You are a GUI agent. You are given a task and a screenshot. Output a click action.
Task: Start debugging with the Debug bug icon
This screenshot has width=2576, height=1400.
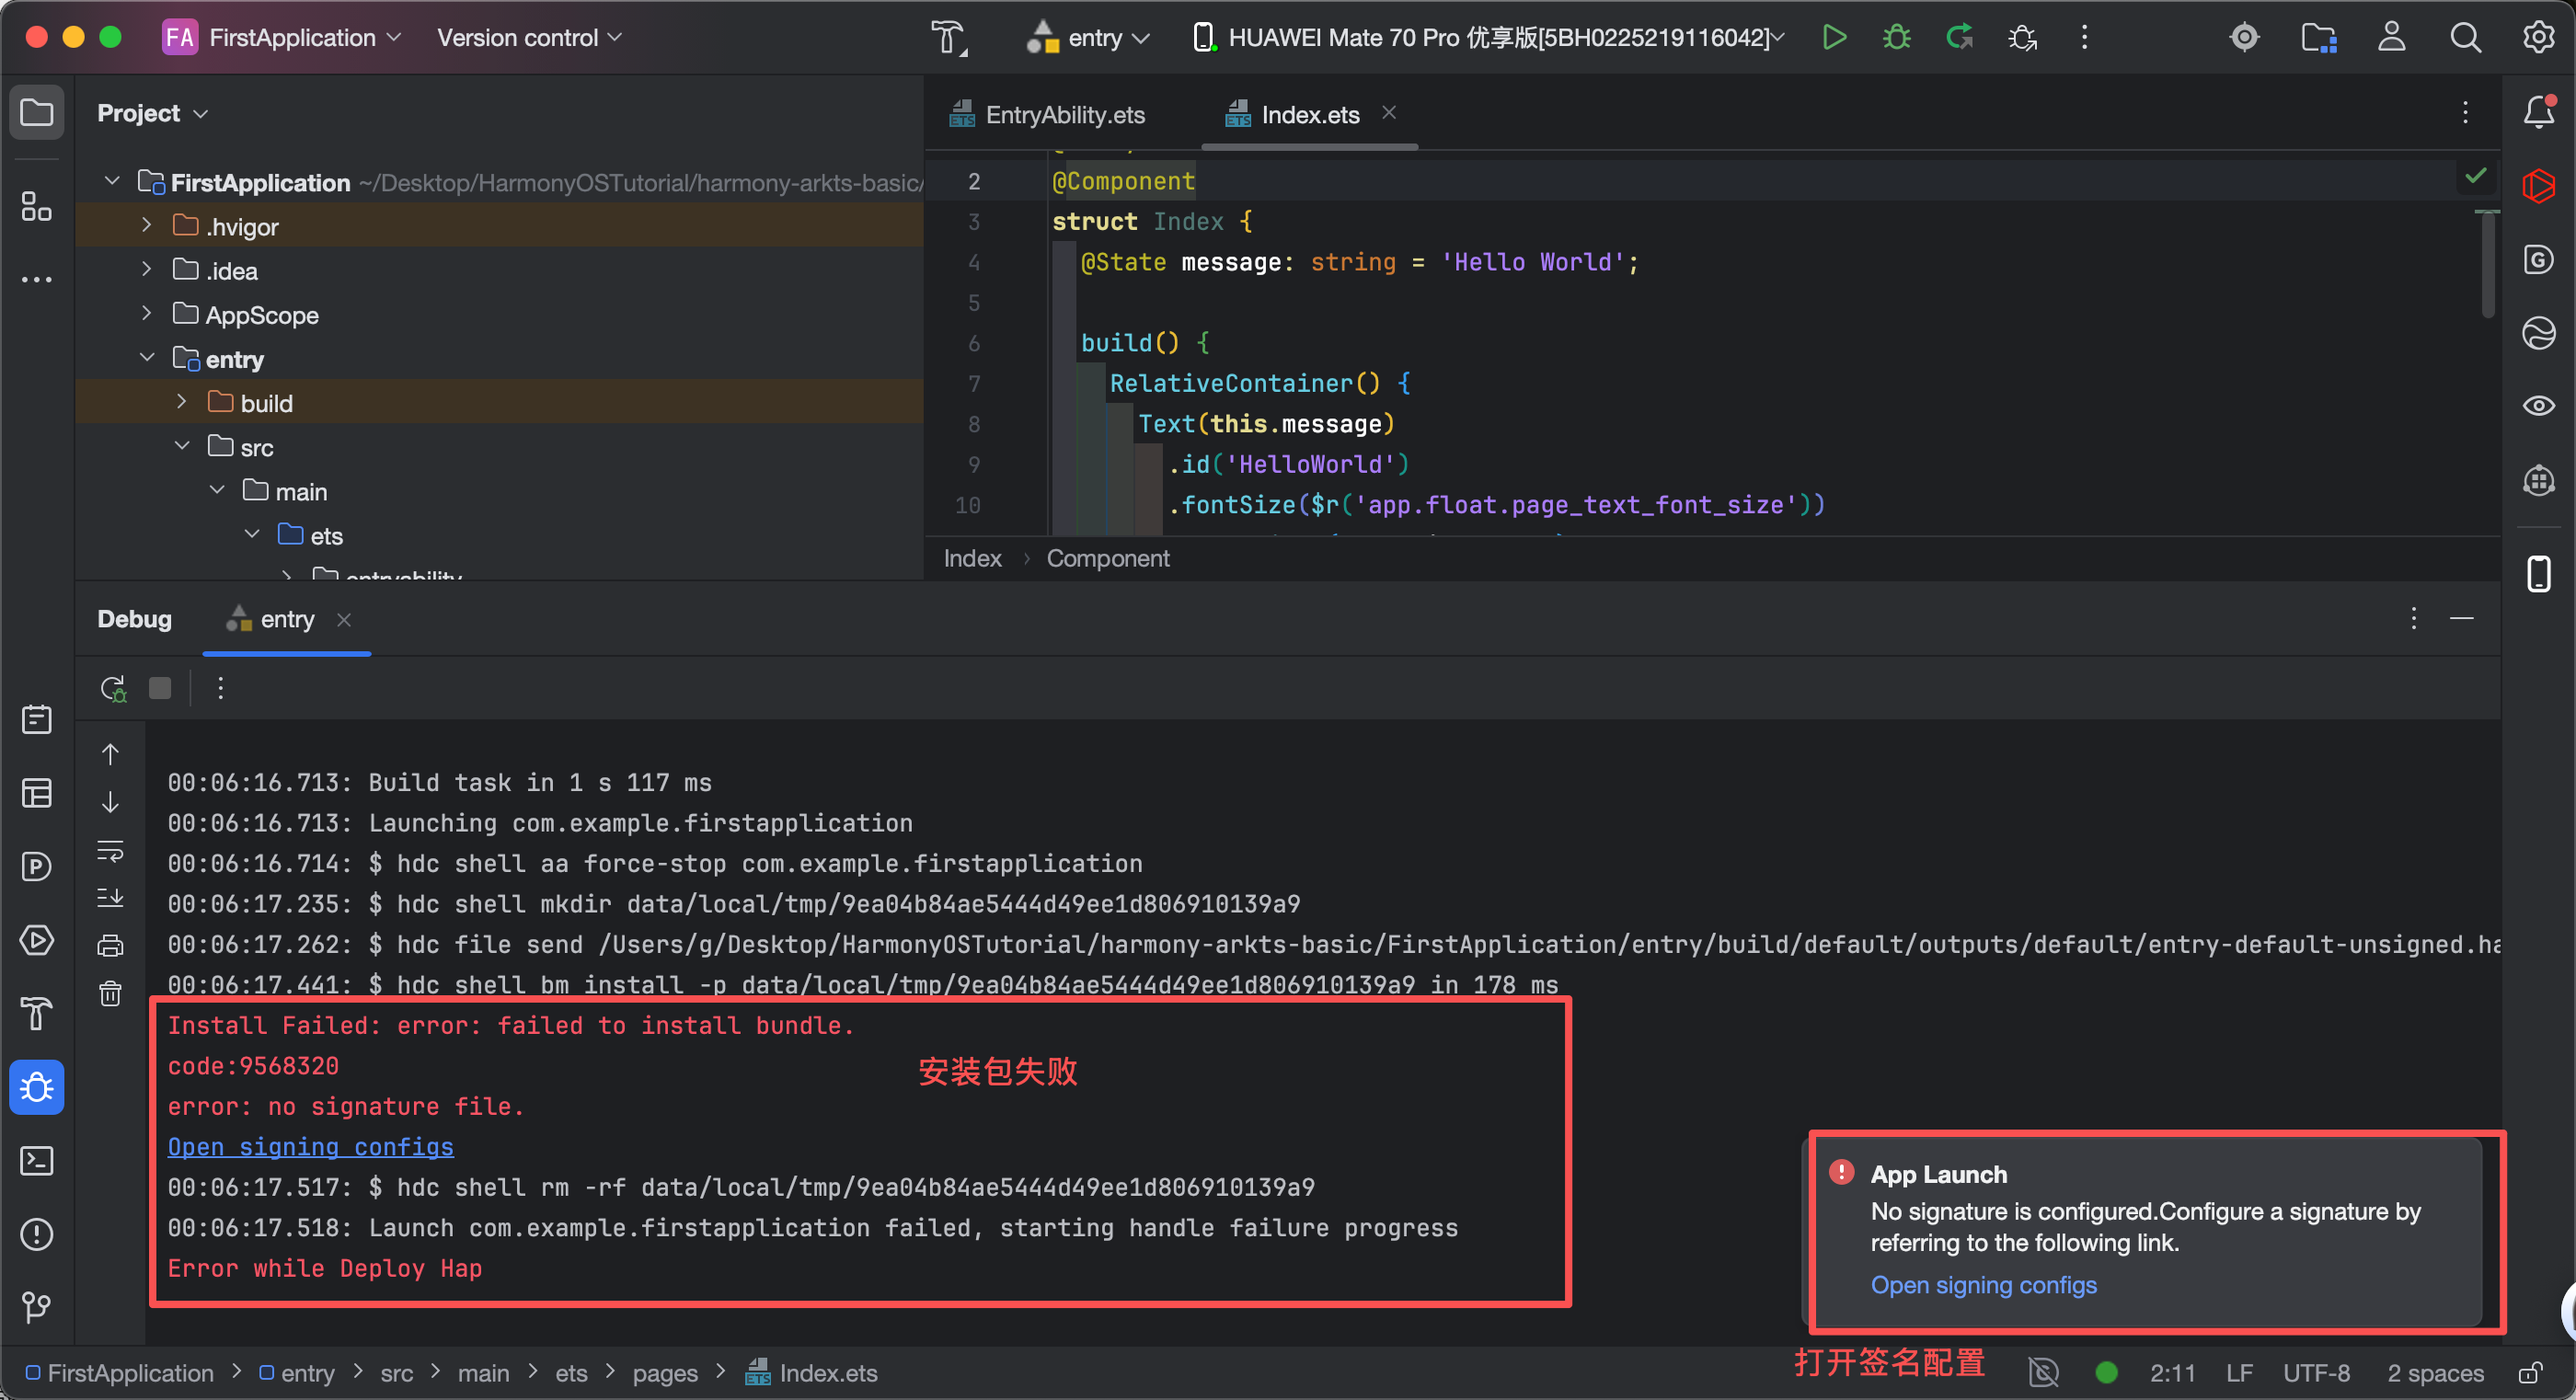point(1896,38)
